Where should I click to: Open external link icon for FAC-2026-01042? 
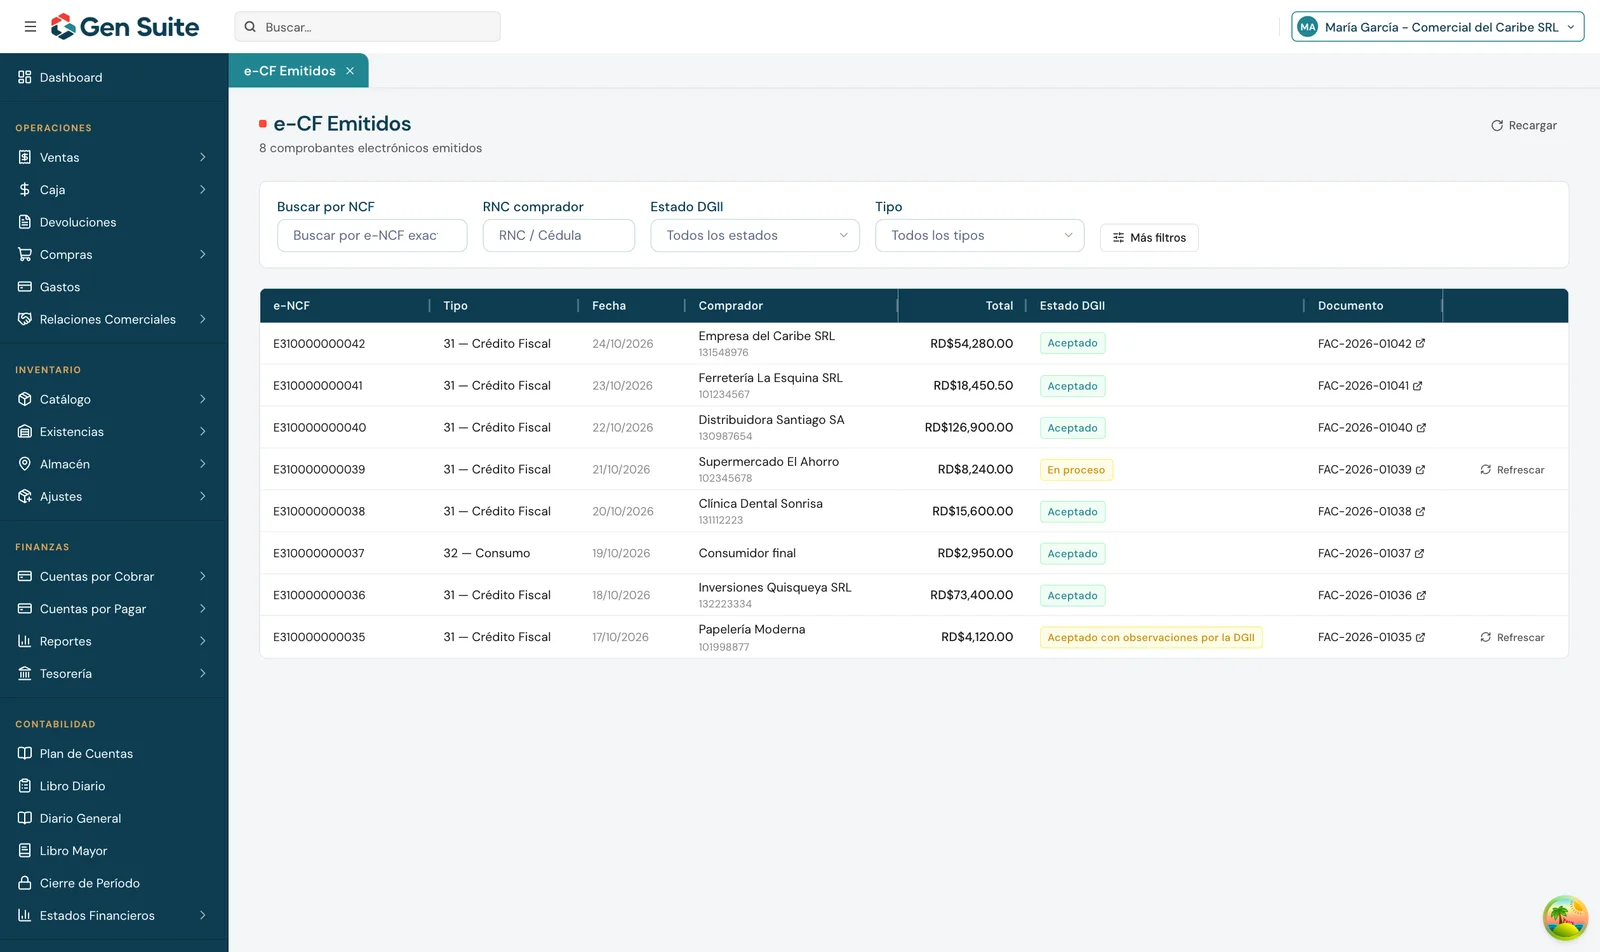1420,343
